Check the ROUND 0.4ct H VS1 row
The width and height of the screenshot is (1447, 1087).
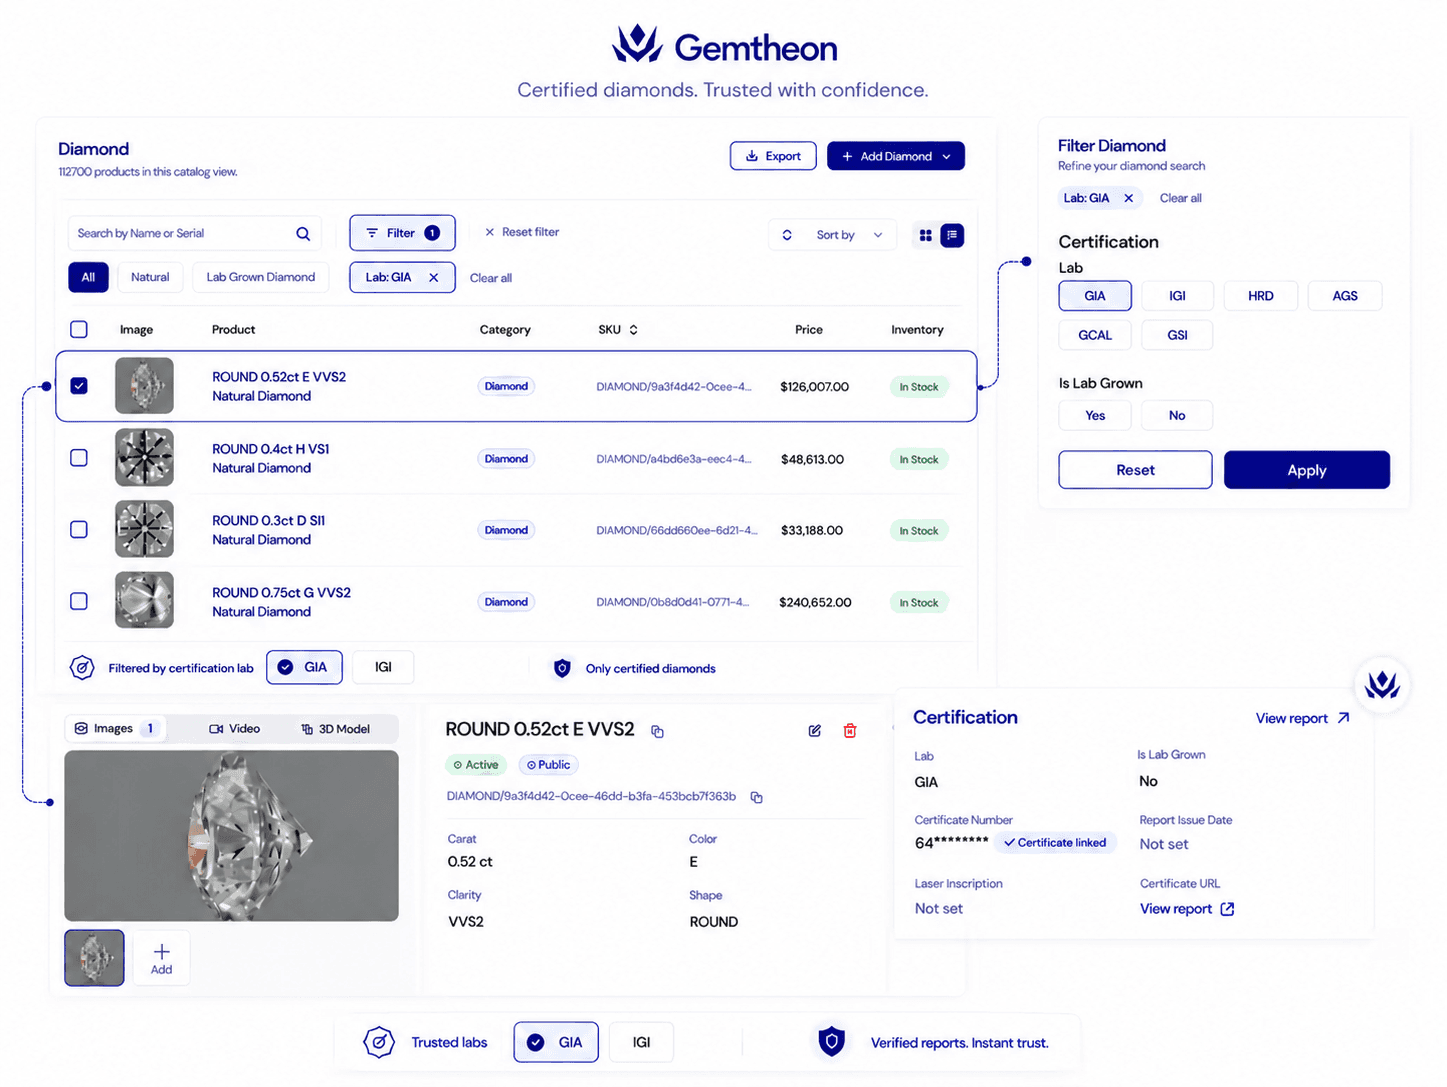79,458
